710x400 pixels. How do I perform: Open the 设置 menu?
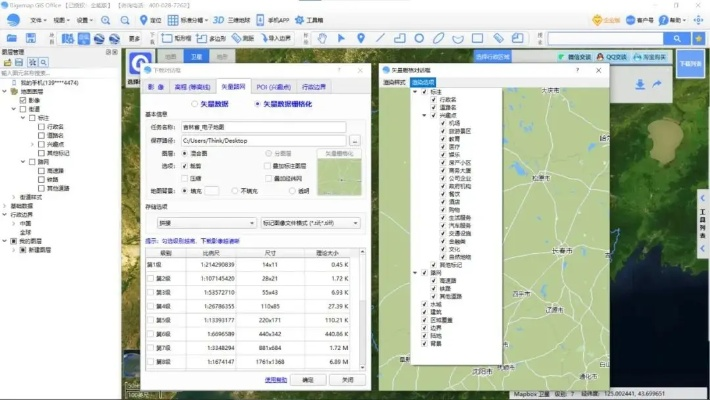[84, 20]
